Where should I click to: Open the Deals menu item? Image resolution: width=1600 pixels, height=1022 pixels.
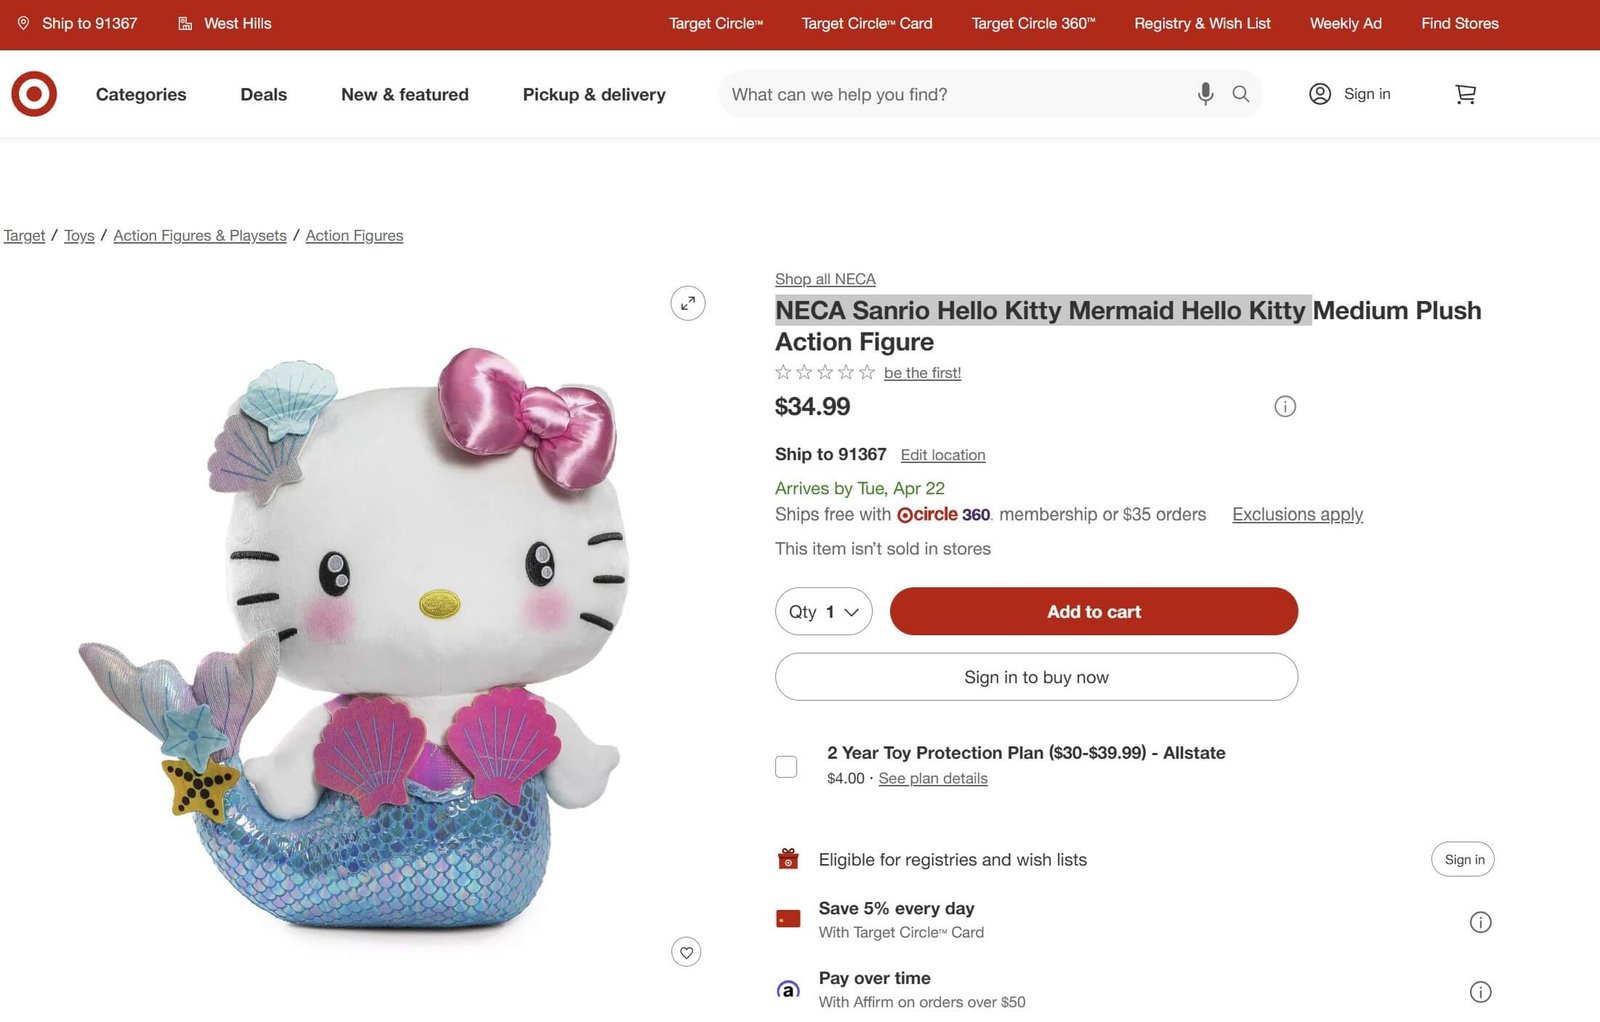coord(263,94)
